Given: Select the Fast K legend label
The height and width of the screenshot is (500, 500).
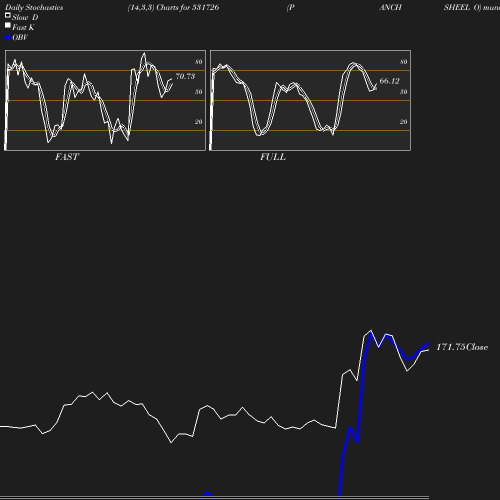Looking at the screenshot, I should point(23,27).
